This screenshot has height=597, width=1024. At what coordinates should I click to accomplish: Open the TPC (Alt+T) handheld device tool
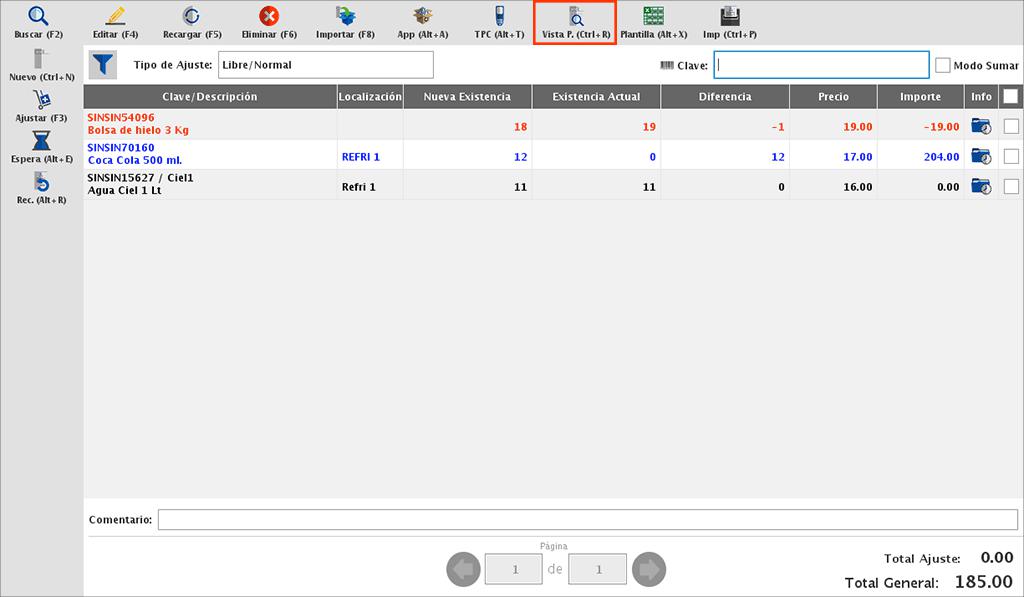(499, 18)
